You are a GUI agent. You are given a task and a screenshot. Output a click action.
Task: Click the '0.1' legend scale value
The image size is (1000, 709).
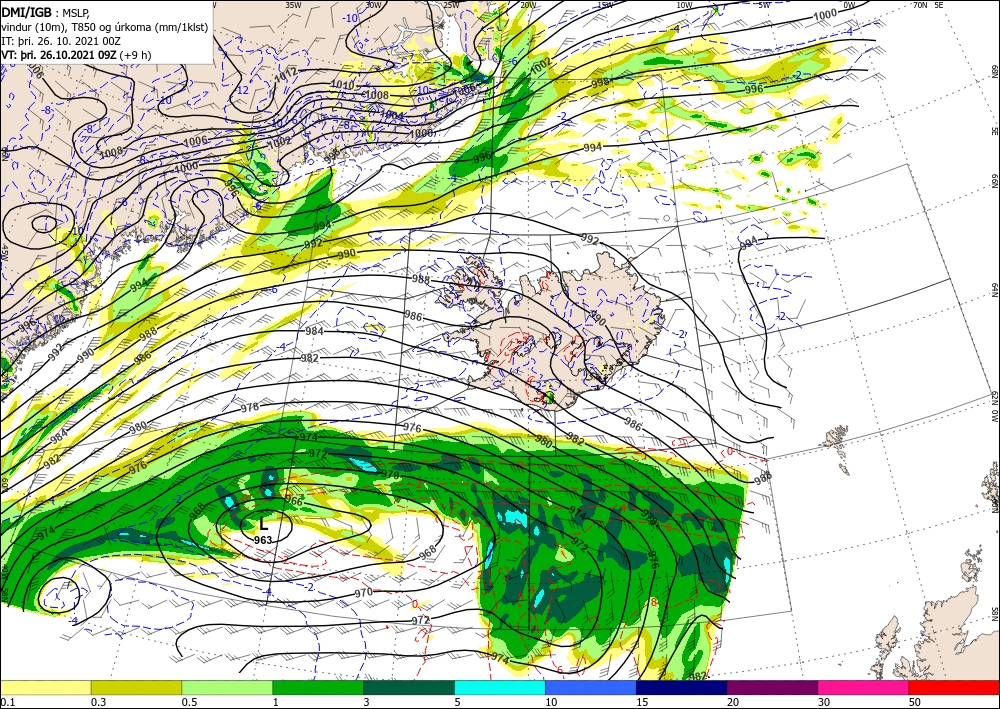click(6, 702)
